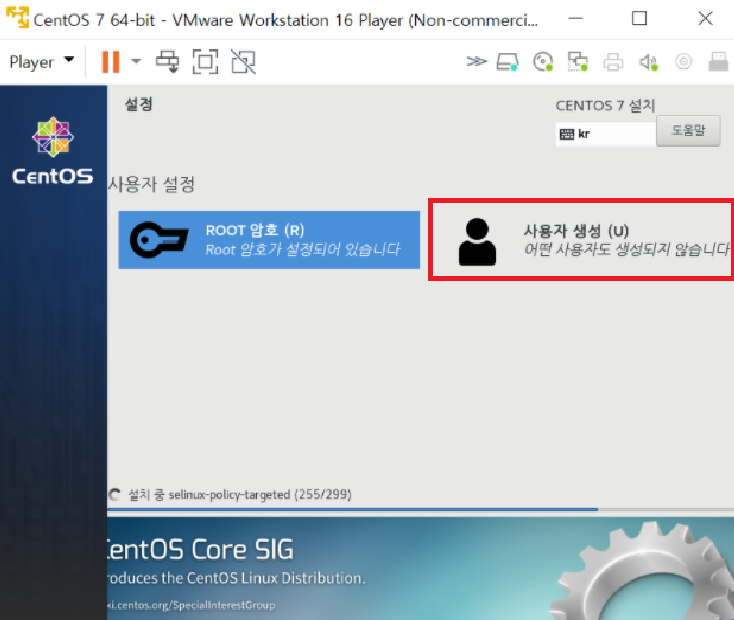The width and height of the screenshot is (734, 620).
Task: Click the Send Ctrl+Alt+Del icon
Action: [x=168, y=61]
